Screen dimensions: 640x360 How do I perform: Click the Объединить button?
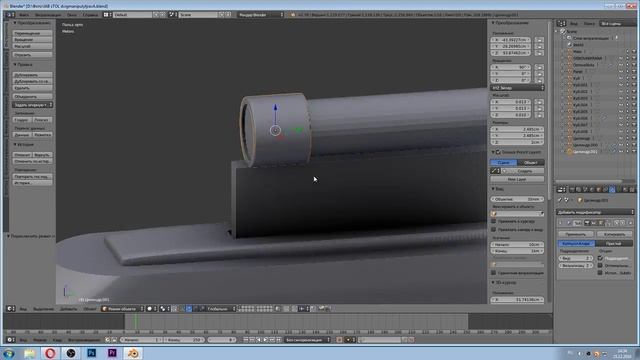(32, 96)
